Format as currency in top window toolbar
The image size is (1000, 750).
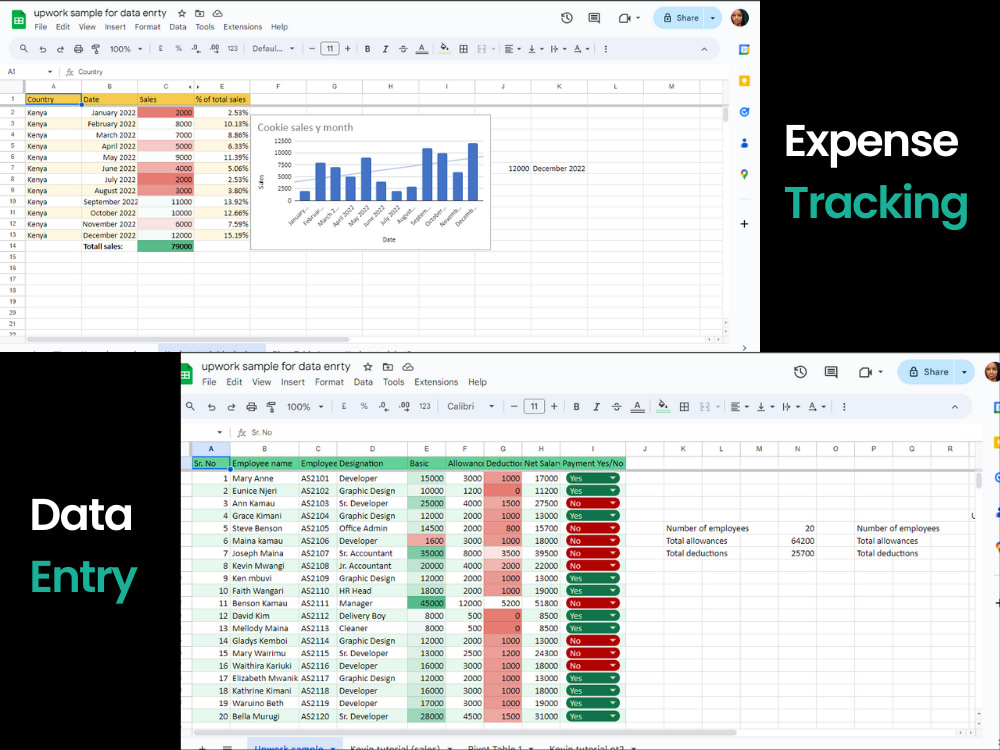coord(160,48)
